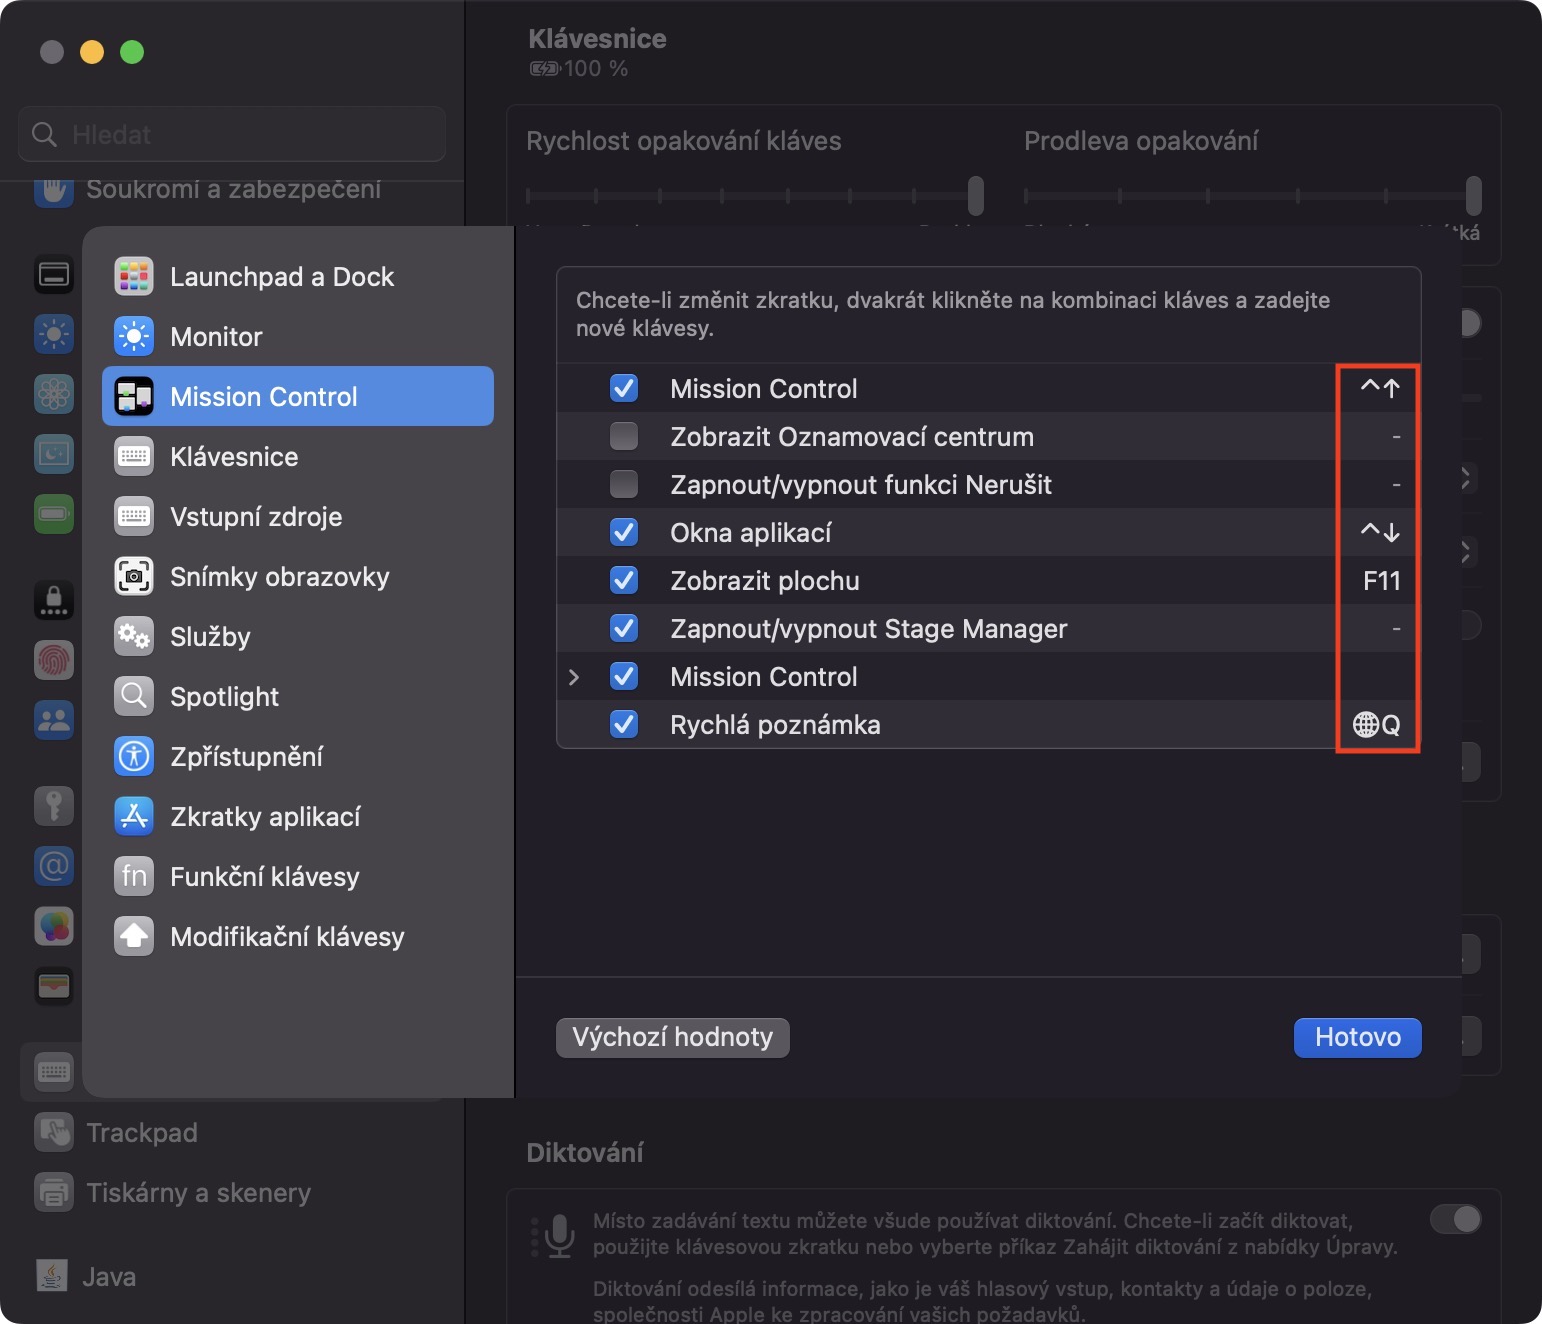
Task: Tick the Zapnout/vypnout funkci Nerušit checkbox
Action: pyautogui.click(x=624, y=485)
